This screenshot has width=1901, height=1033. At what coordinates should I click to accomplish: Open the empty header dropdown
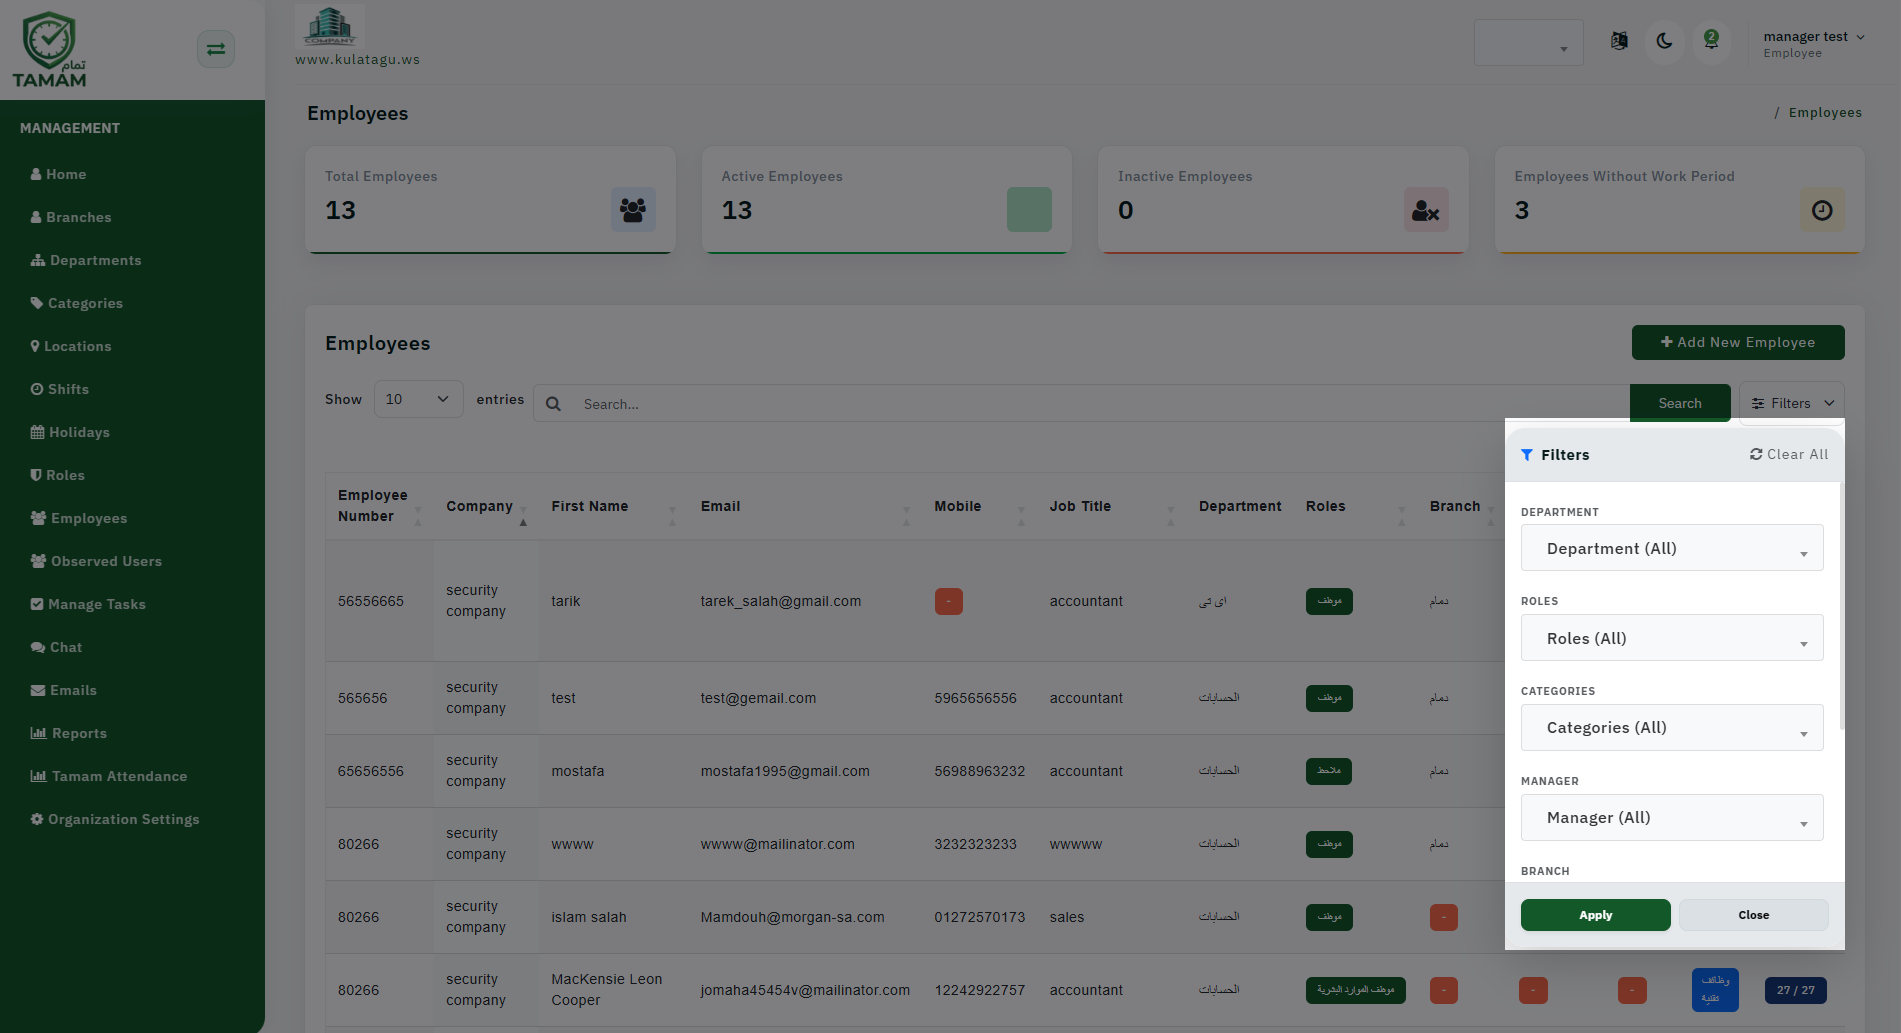coord(1528,43)
